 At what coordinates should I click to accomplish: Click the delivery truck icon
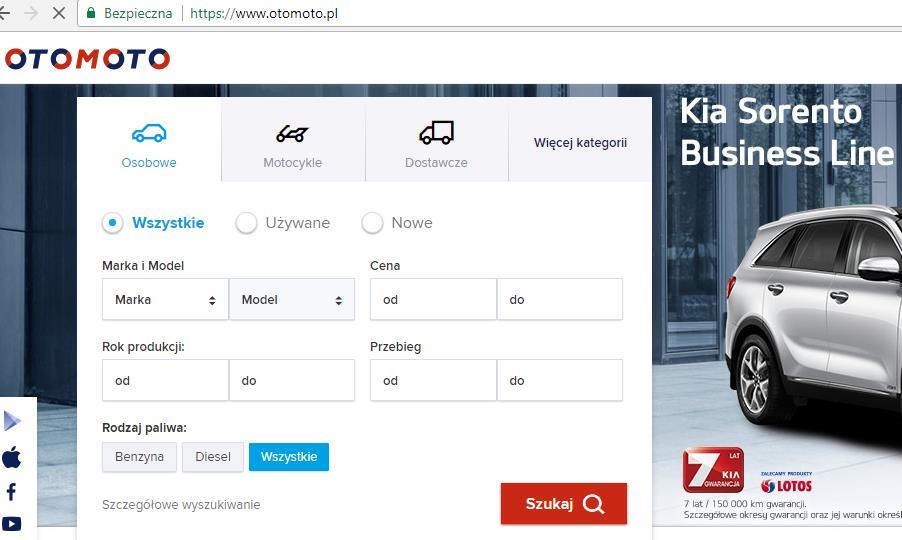point(436,133)
